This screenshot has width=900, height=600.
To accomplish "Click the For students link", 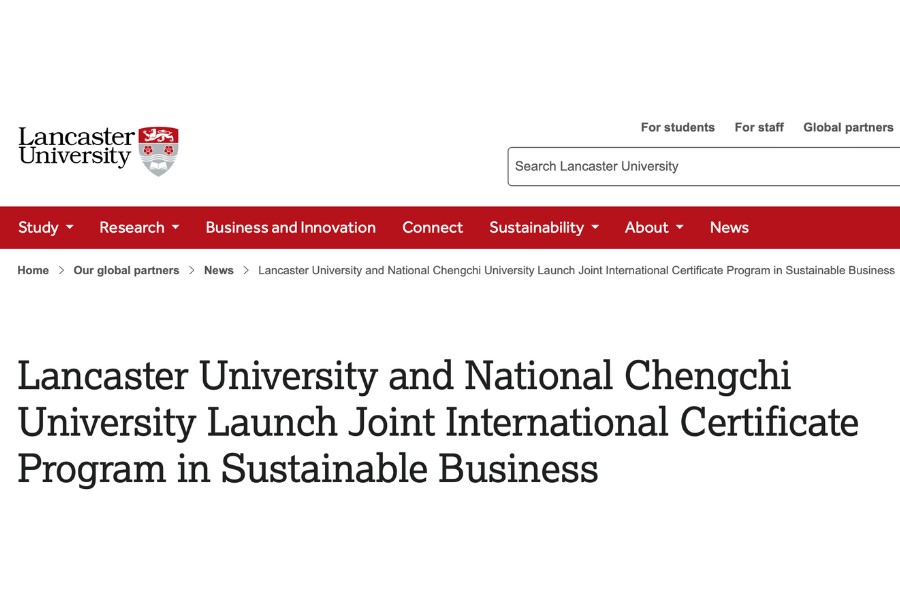I will pos(678,127).
